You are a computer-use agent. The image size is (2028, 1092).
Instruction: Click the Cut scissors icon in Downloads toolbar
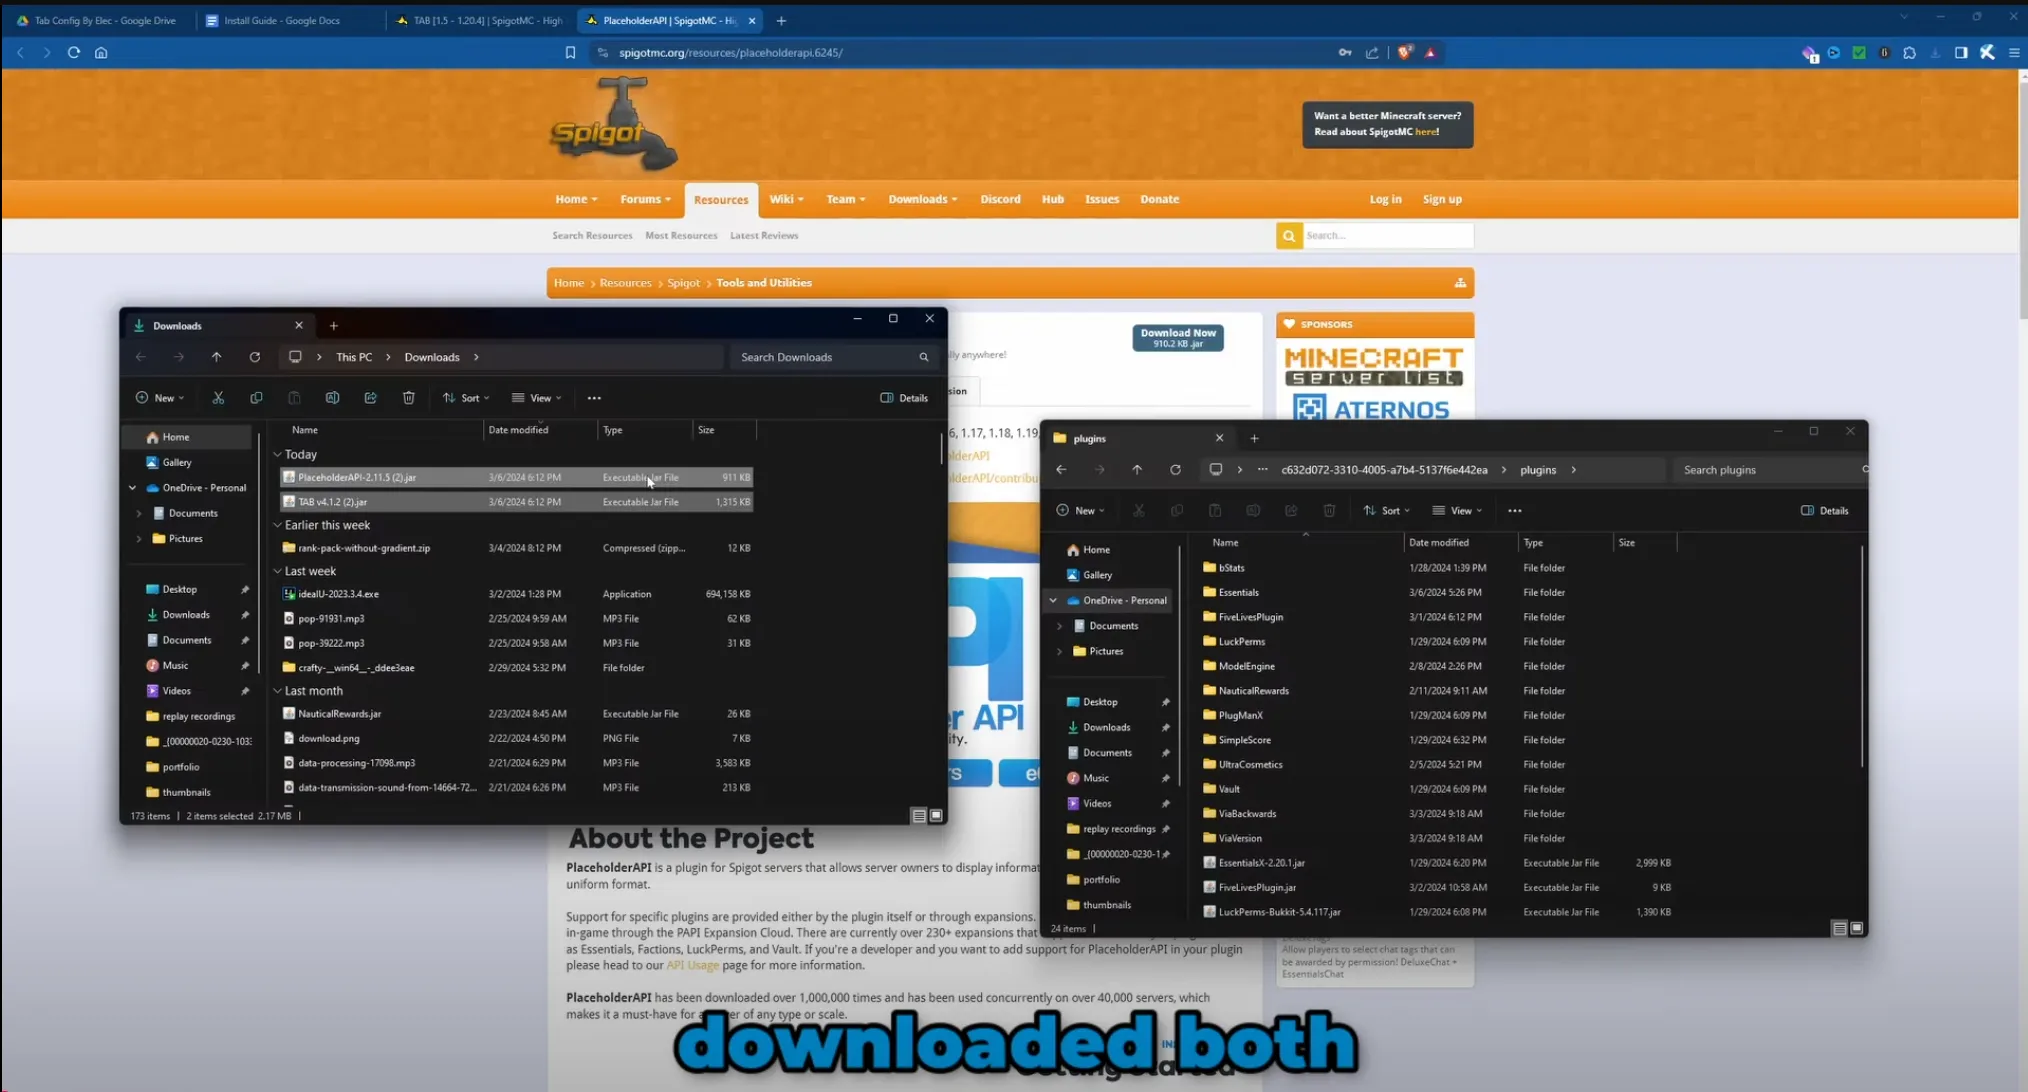(x=218, y=398)
